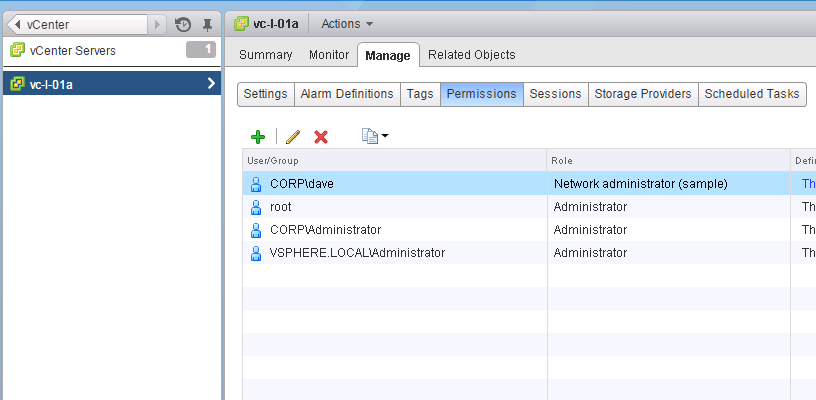Select the Alarm Definitions sub-tab
This screenshot has width=816, height=400.
(x=347, y=94)
